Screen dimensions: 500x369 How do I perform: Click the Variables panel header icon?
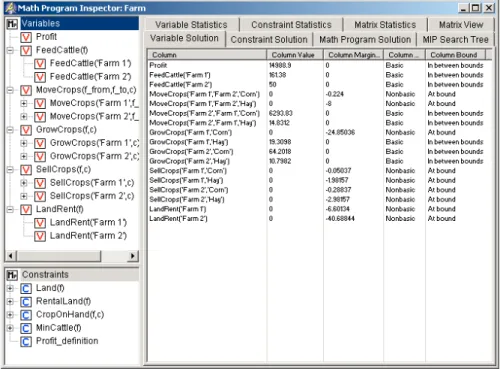click(x=12, y=24)
